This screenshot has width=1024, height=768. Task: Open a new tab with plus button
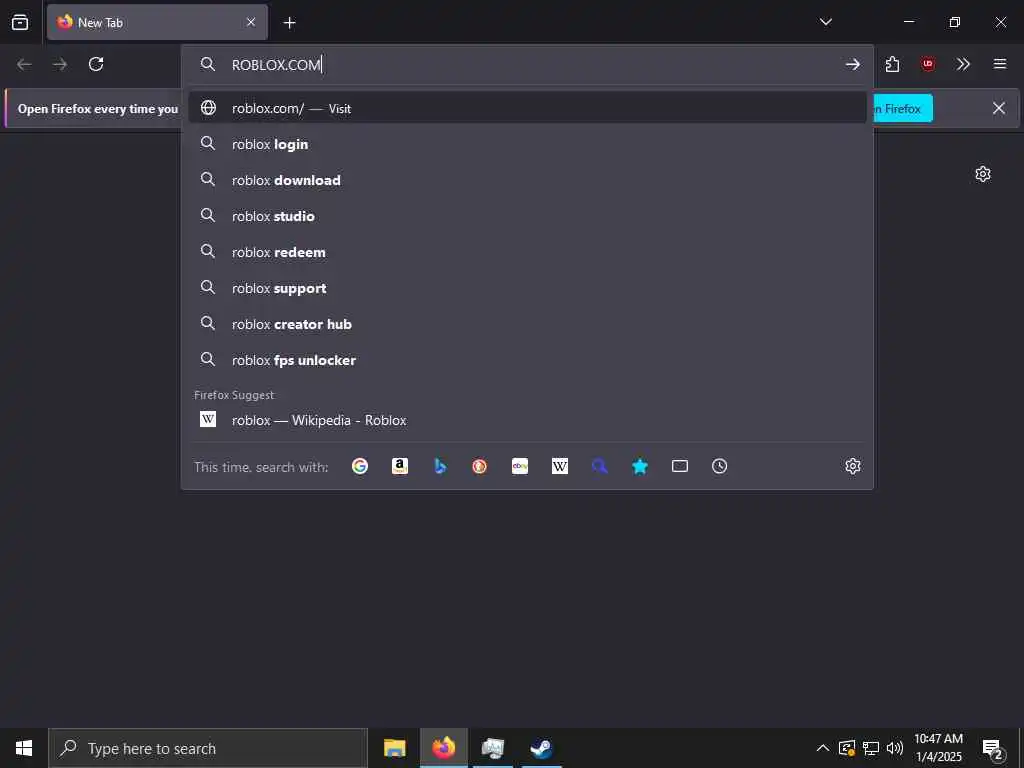289,23
